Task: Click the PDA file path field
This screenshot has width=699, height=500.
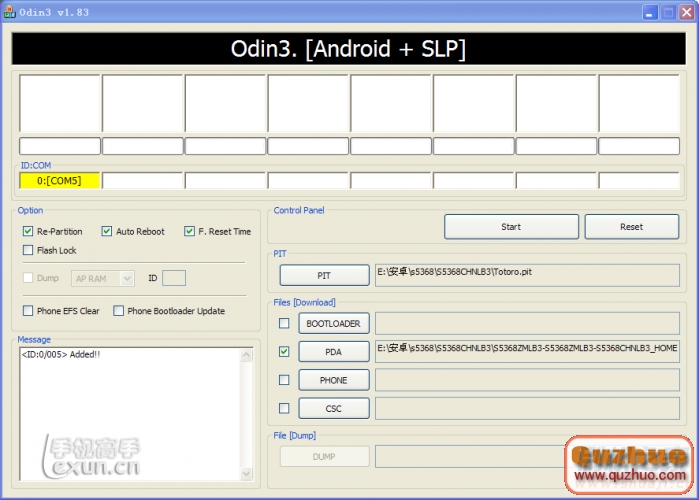Action: coord(527,352)
